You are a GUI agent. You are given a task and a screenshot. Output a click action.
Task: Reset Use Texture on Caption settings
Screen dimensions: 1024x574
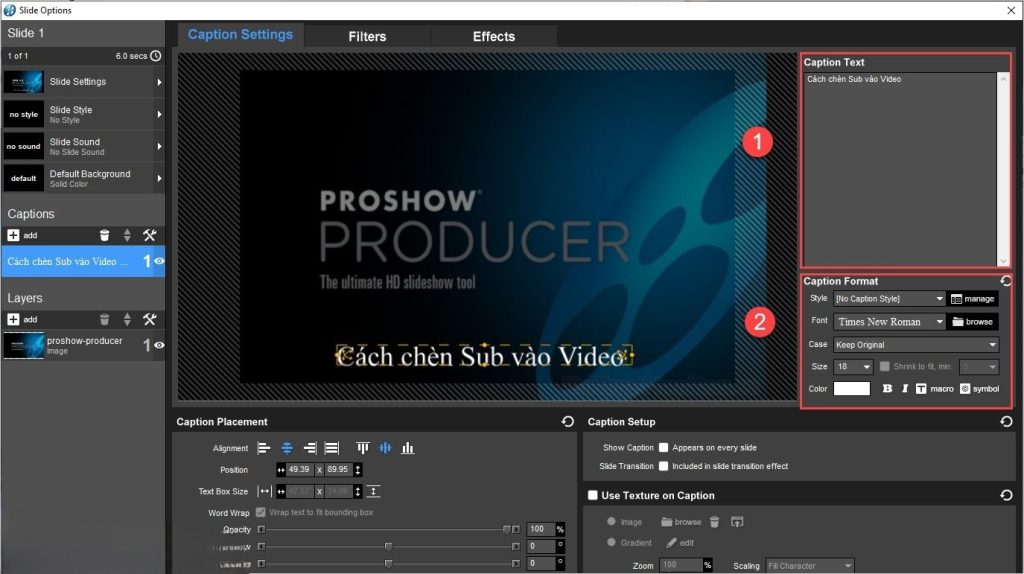pyautogui.click(x=1006, y=496)
